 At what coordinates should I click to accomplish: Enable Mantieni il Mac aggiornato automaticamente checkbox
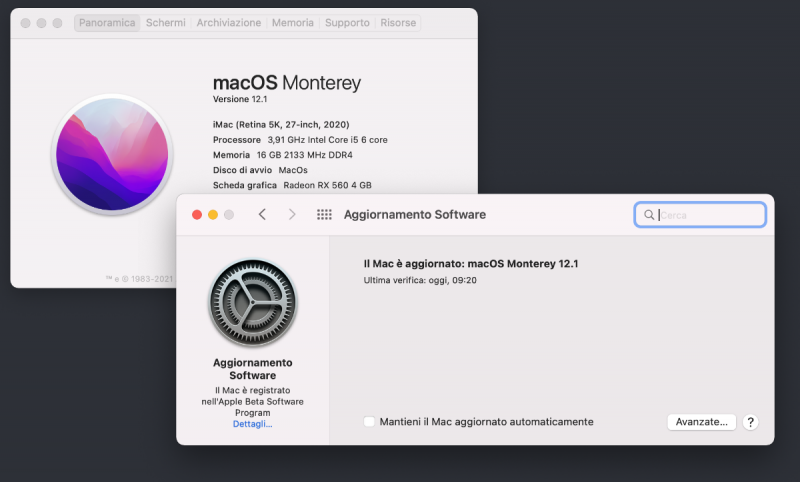click(369, 422)
